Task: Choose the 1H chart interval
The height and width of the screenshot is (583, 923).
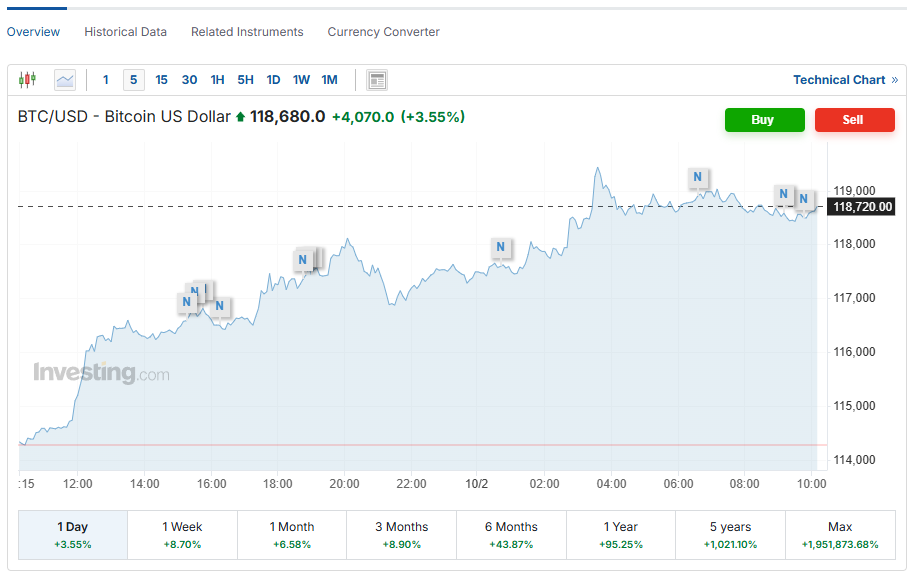Action: [x=217, y=80]
